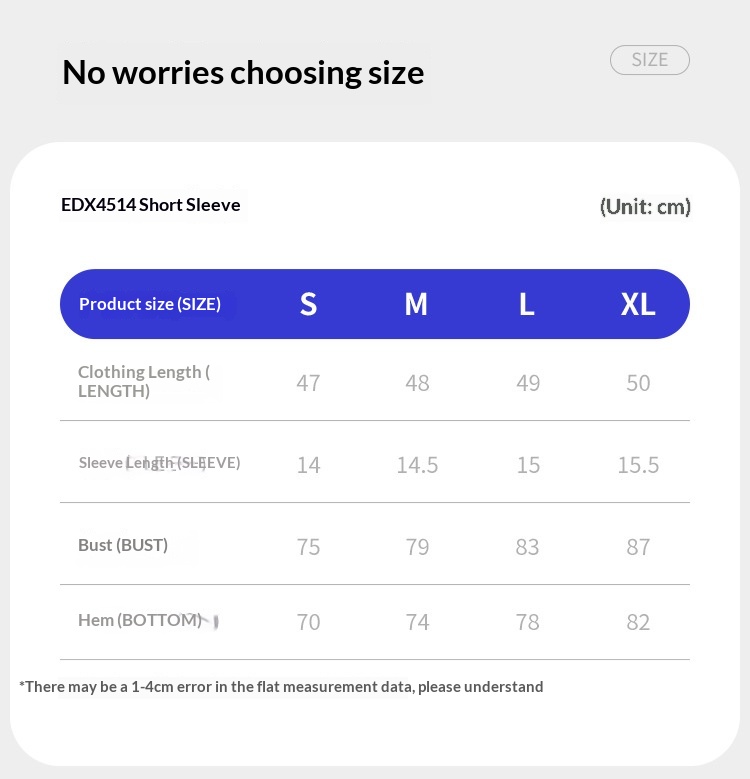The image size is (750, 779).
Task: Select the Bust (BUST) row label
Action: tap(123, 545)
